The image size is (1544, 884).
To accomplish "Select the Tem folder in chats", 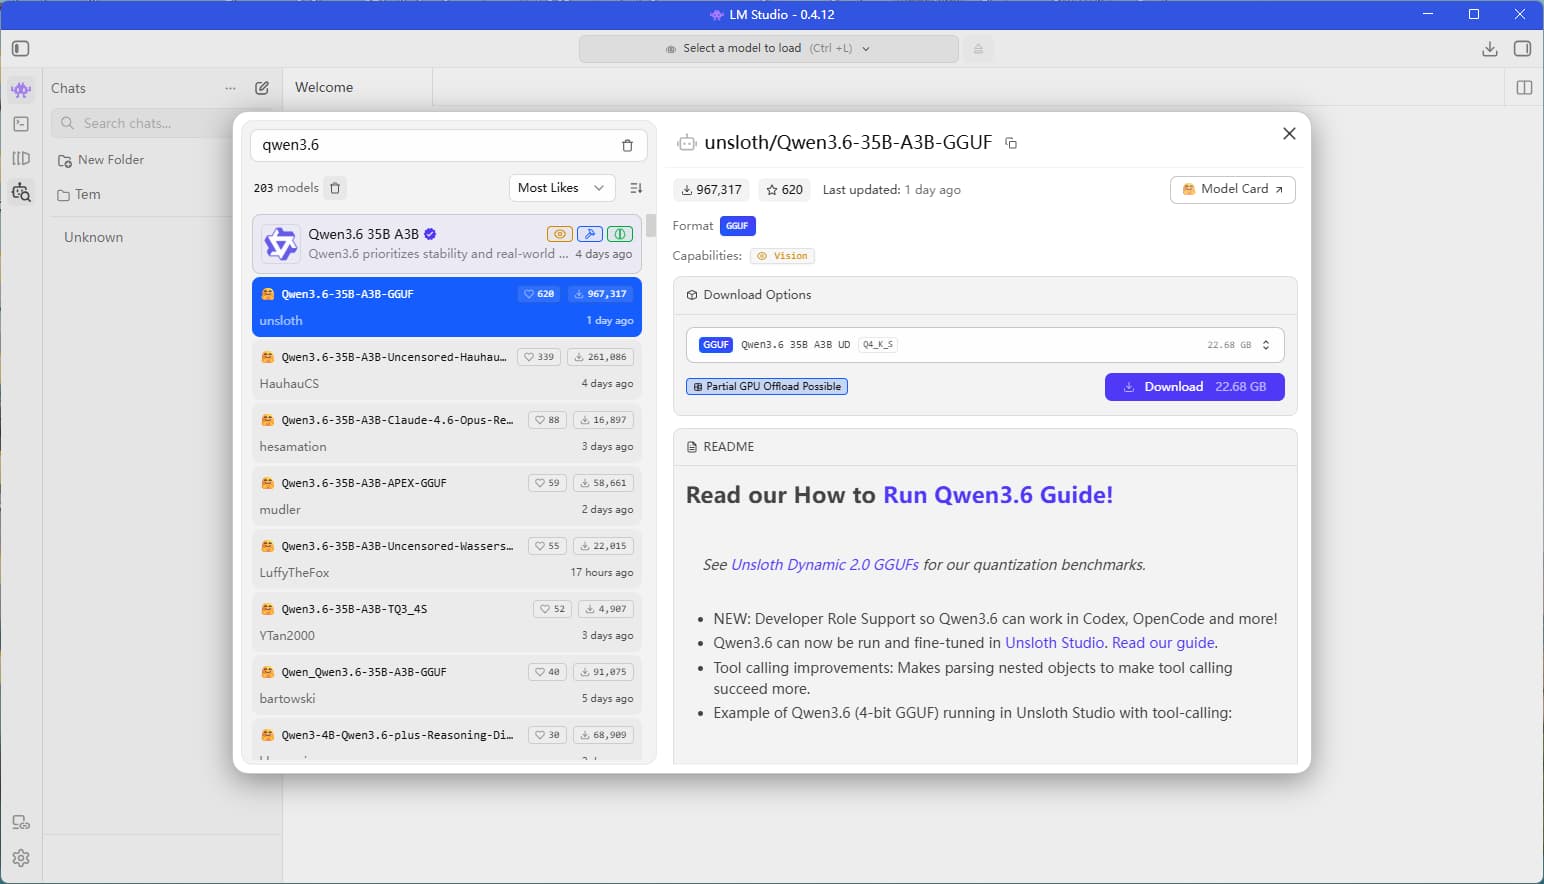I will click(88, 195).
